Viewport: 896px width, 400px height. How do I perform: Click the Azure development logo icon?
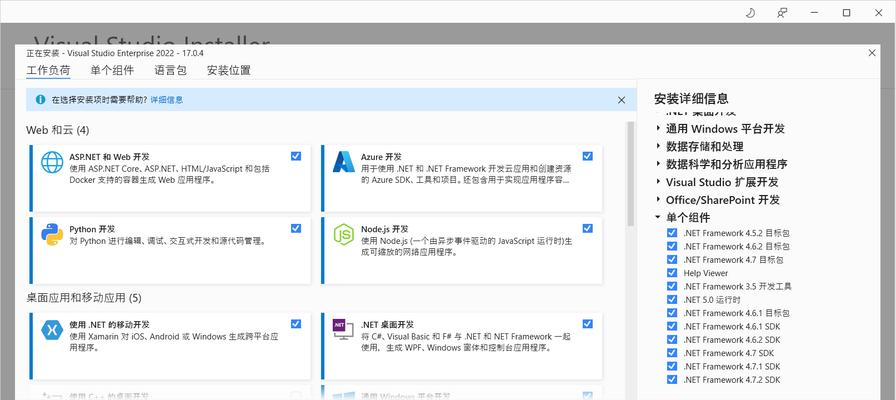pos(344,162)
